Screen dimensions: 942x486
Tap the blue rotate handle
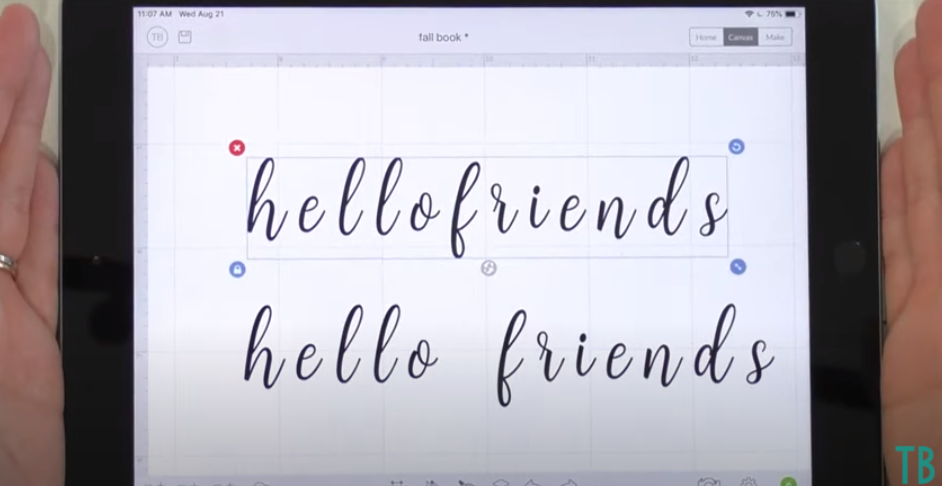tap(737, 147)
